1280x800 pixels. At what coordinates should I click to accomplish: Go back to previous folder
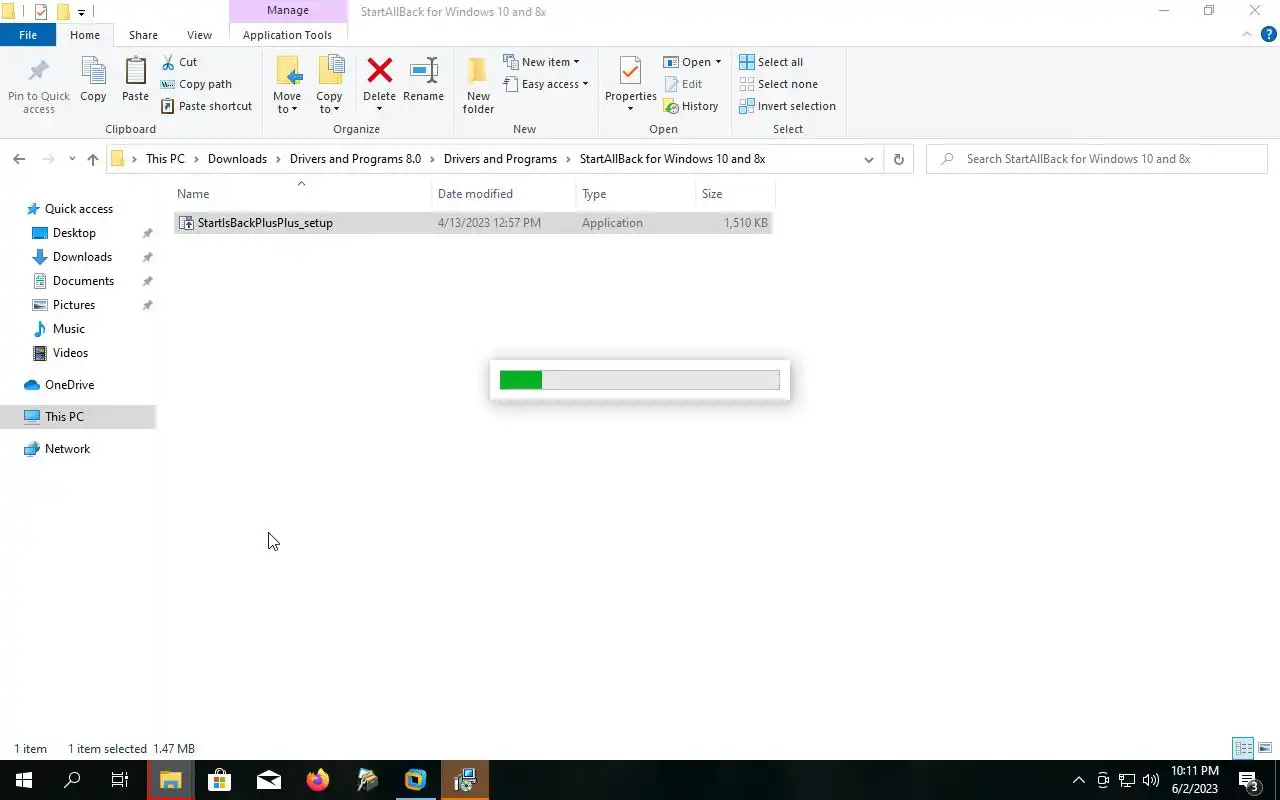coord(19,159)
